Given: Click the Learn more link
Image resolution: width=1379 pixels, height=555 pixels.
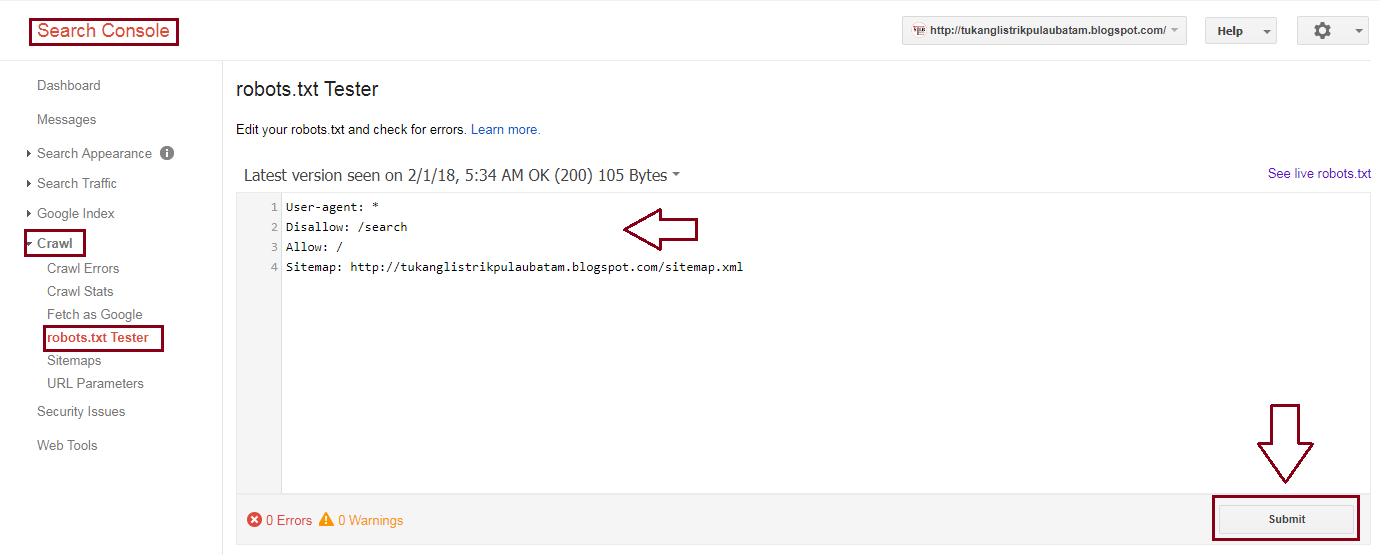Looking at the screenshot, I should point(505,130).
